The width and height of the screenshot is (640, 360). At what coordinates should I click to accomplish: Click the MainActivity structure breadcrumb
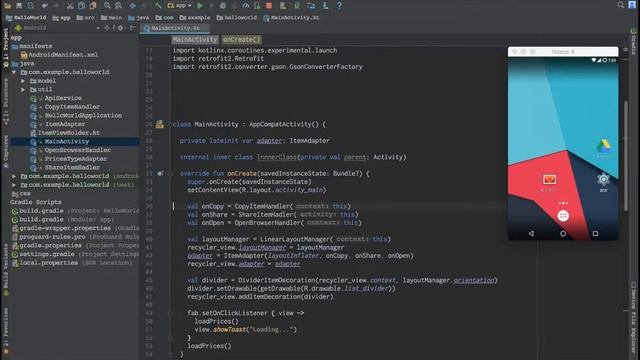click(195, 40)
